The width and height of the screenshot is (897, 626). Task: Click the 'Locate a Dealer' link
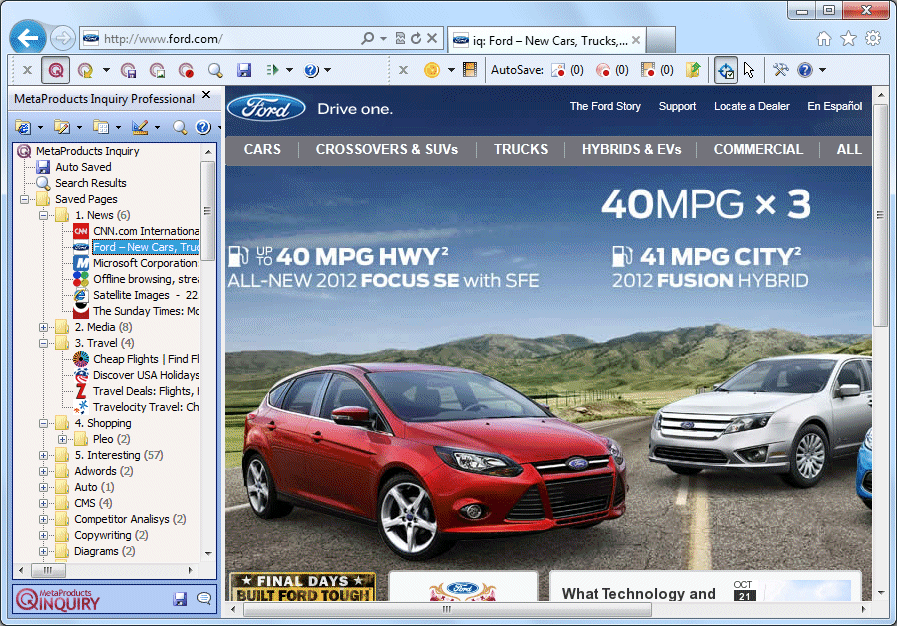751,106
